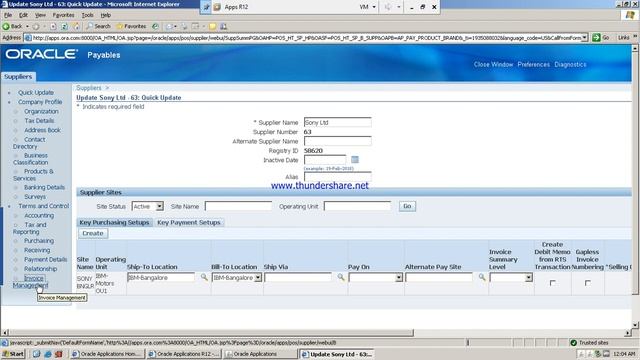Open the Tools menu
The width and height of the screenshot is (640, 360).
point(87,15)
